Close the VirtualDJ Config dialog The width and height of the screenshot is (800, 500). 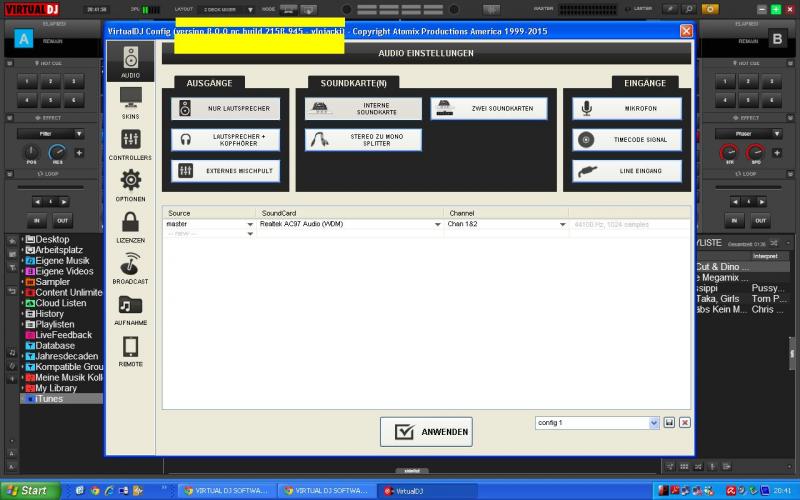(x=686, y=31)
